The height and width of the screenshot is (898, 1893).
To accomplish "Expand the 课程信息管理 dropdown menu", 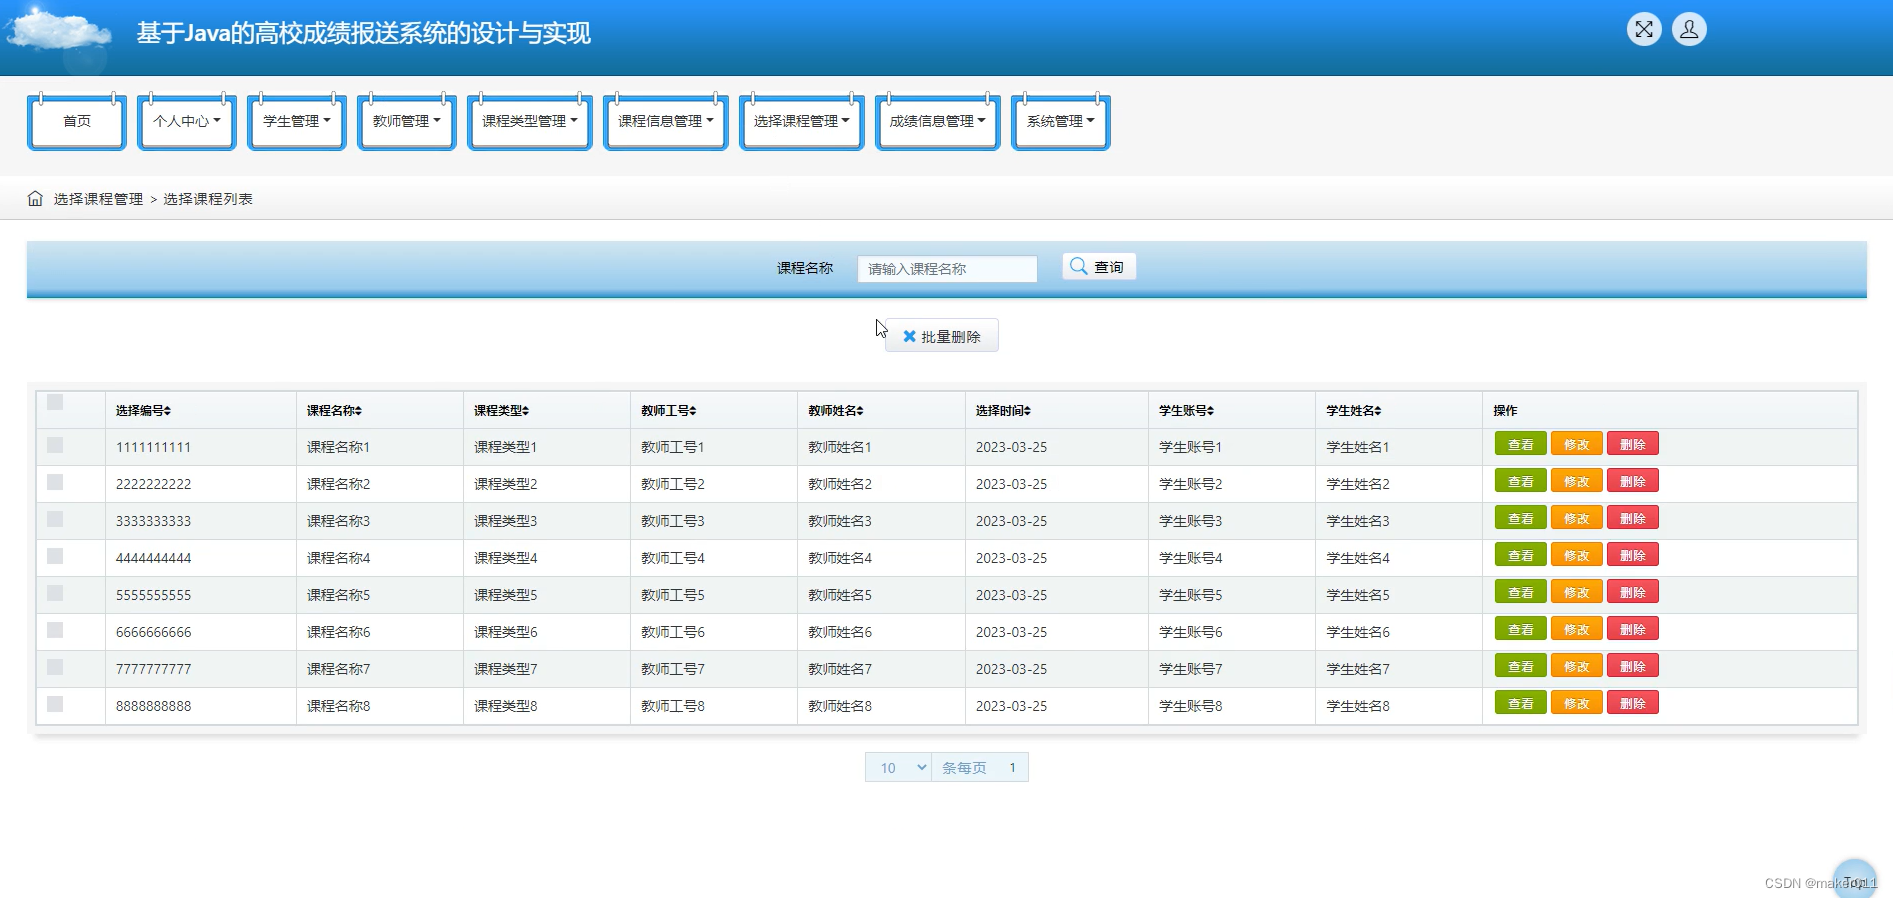I will (666, 122).
